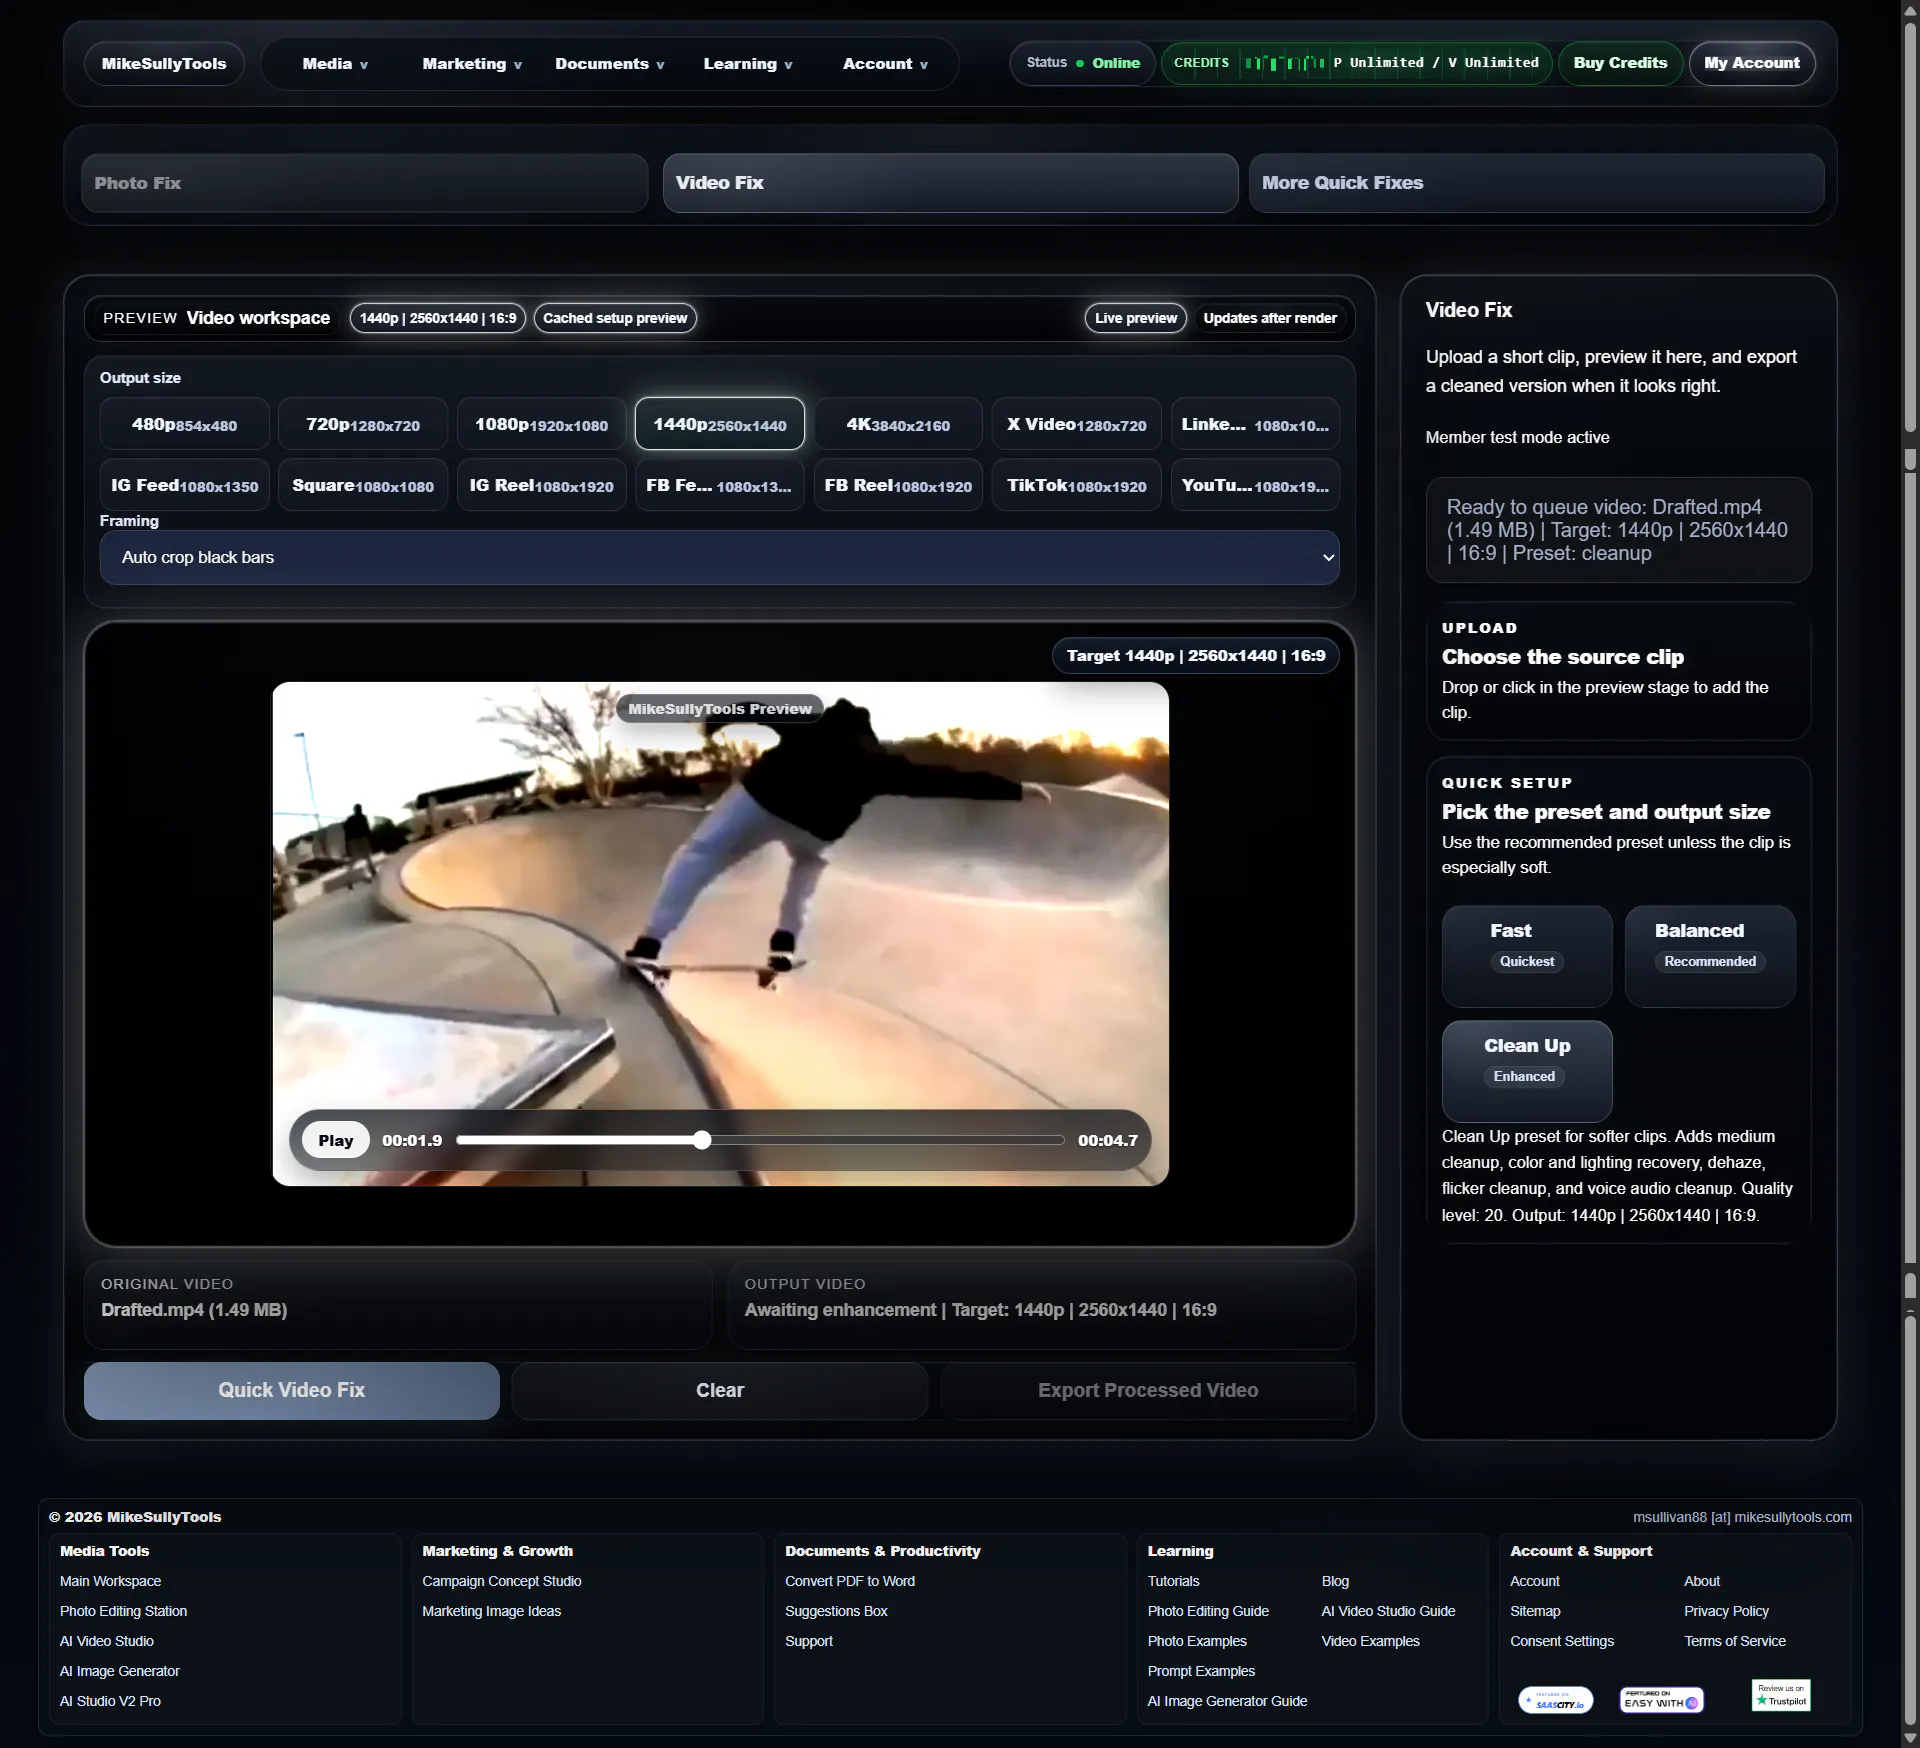Select IG Feed 1080x1350 output size
This screenshot has height=1748, width=1920.
(x=184, y=485)
